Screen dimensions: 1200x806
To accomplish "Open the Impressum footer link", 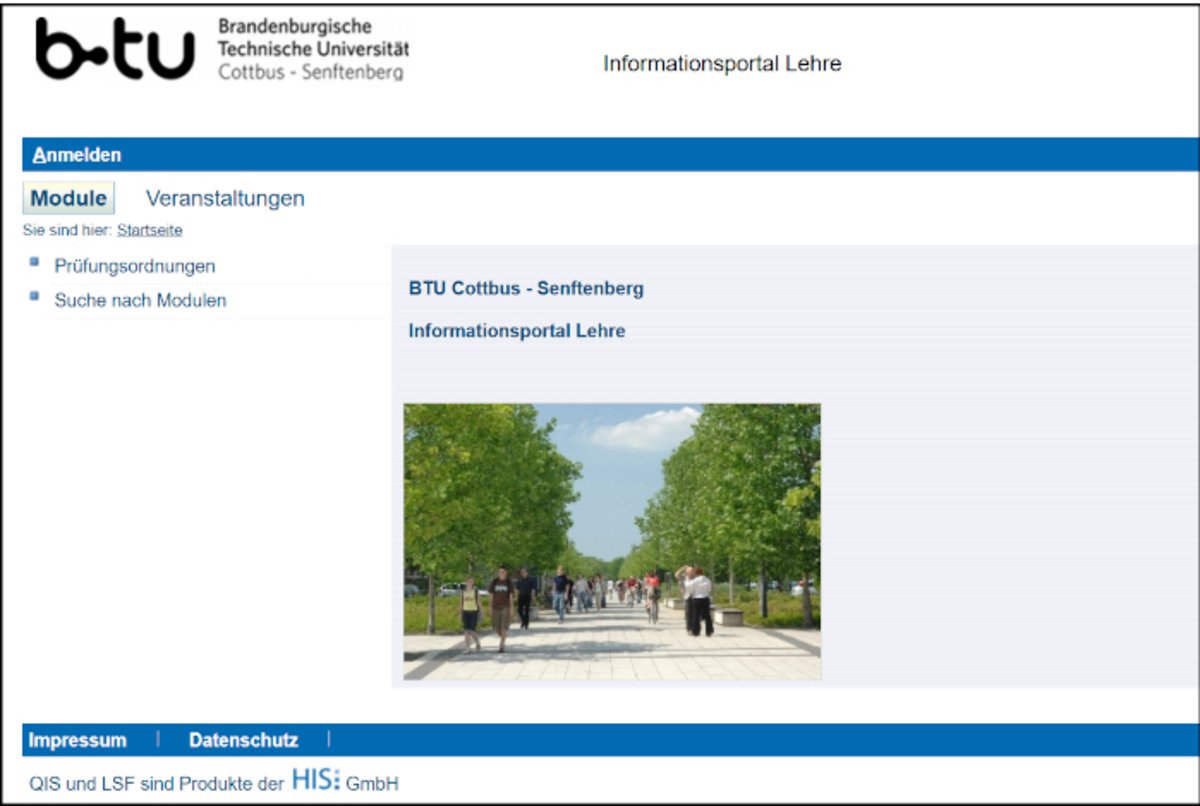I will pyautogui.click(x=77, y=741).
